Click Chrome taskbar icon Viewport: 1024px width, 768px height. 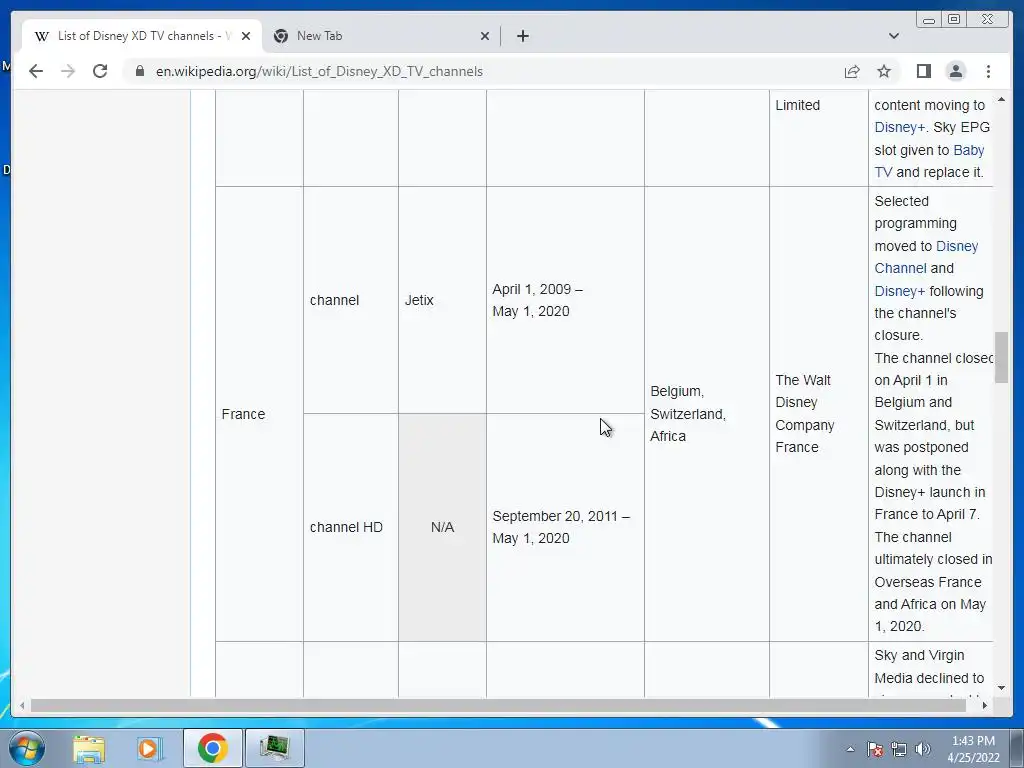(x=212, y=748)
